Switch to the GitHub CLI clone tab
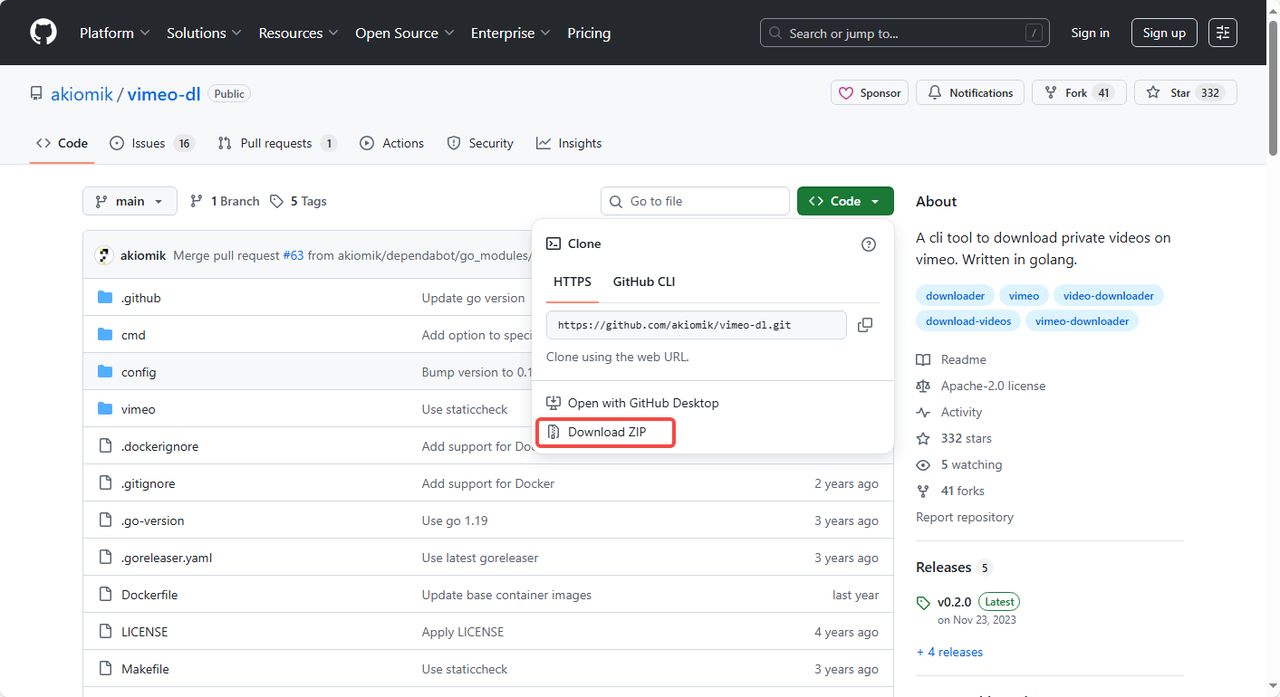1280x697 pixels. [643, 282]
